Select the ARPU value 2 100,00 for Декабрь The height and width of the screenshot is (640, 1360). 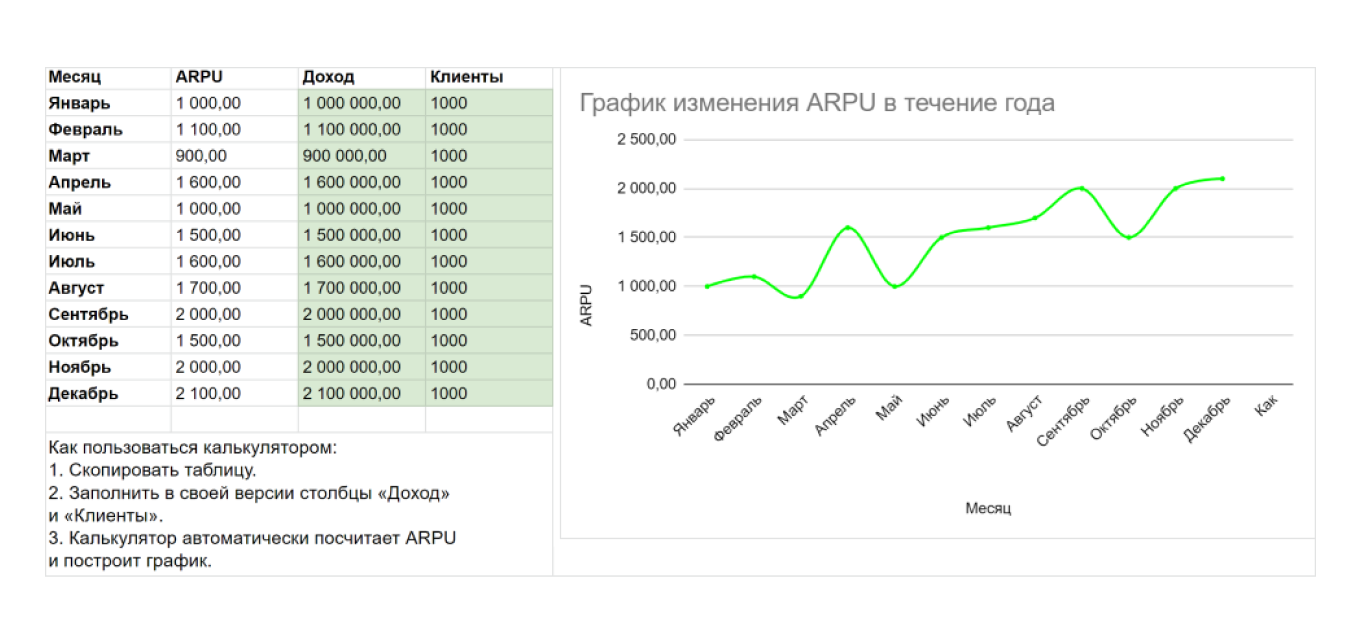pyautogui.click(x=210, y=393)
